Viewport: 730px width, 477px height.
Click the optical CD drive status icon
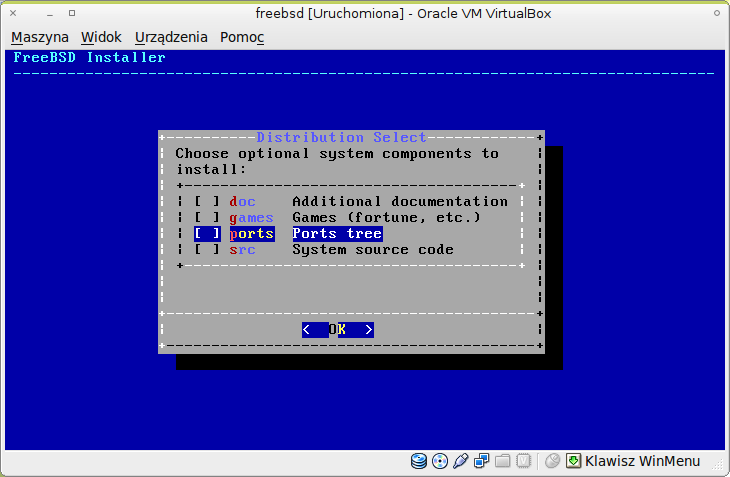[439, 461]
